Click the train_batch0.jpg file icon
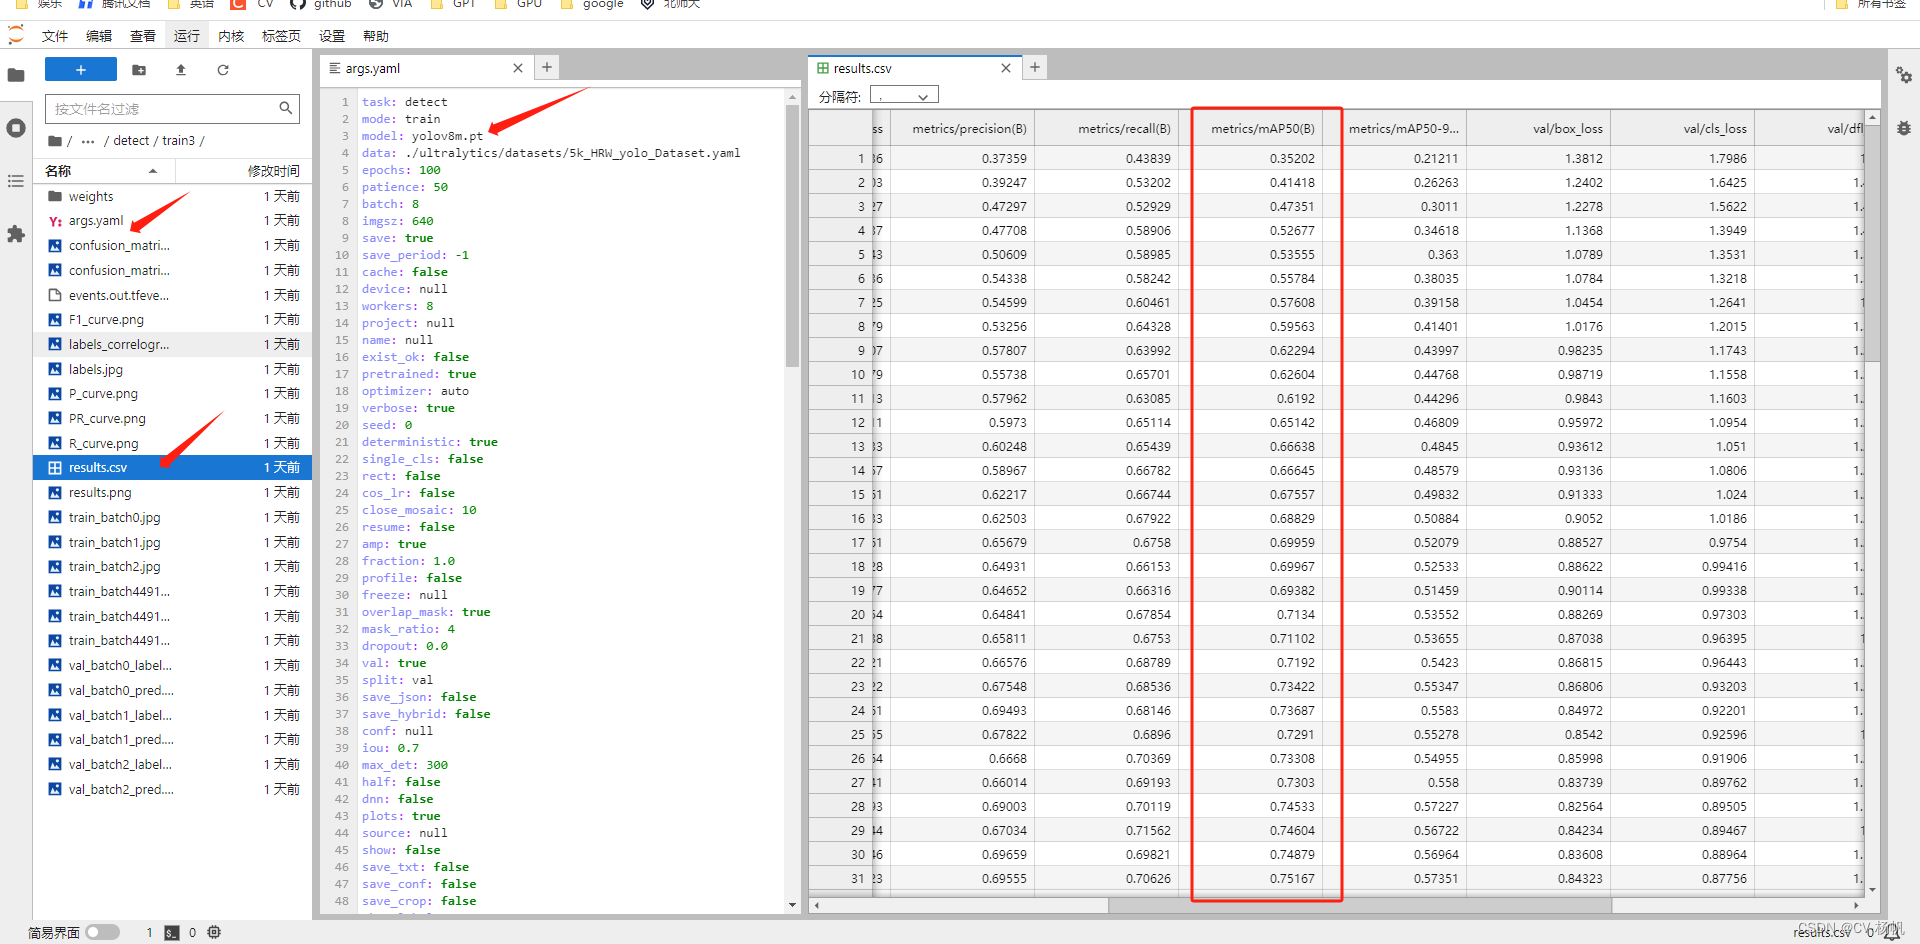 click(x=56, y=517)
